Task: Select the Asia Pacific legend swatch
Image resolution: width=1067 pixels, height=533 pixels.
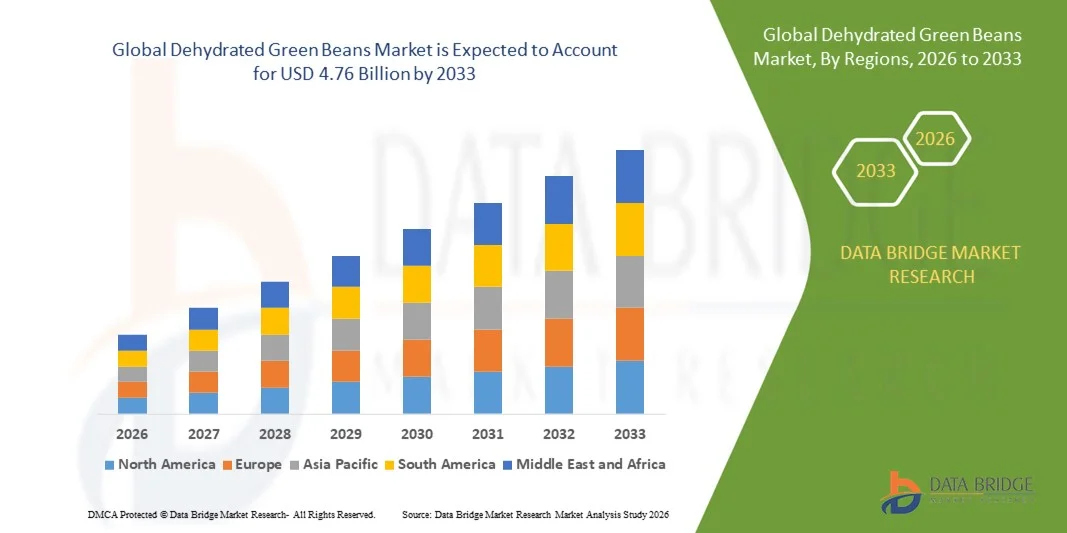Action: (291, 465)
